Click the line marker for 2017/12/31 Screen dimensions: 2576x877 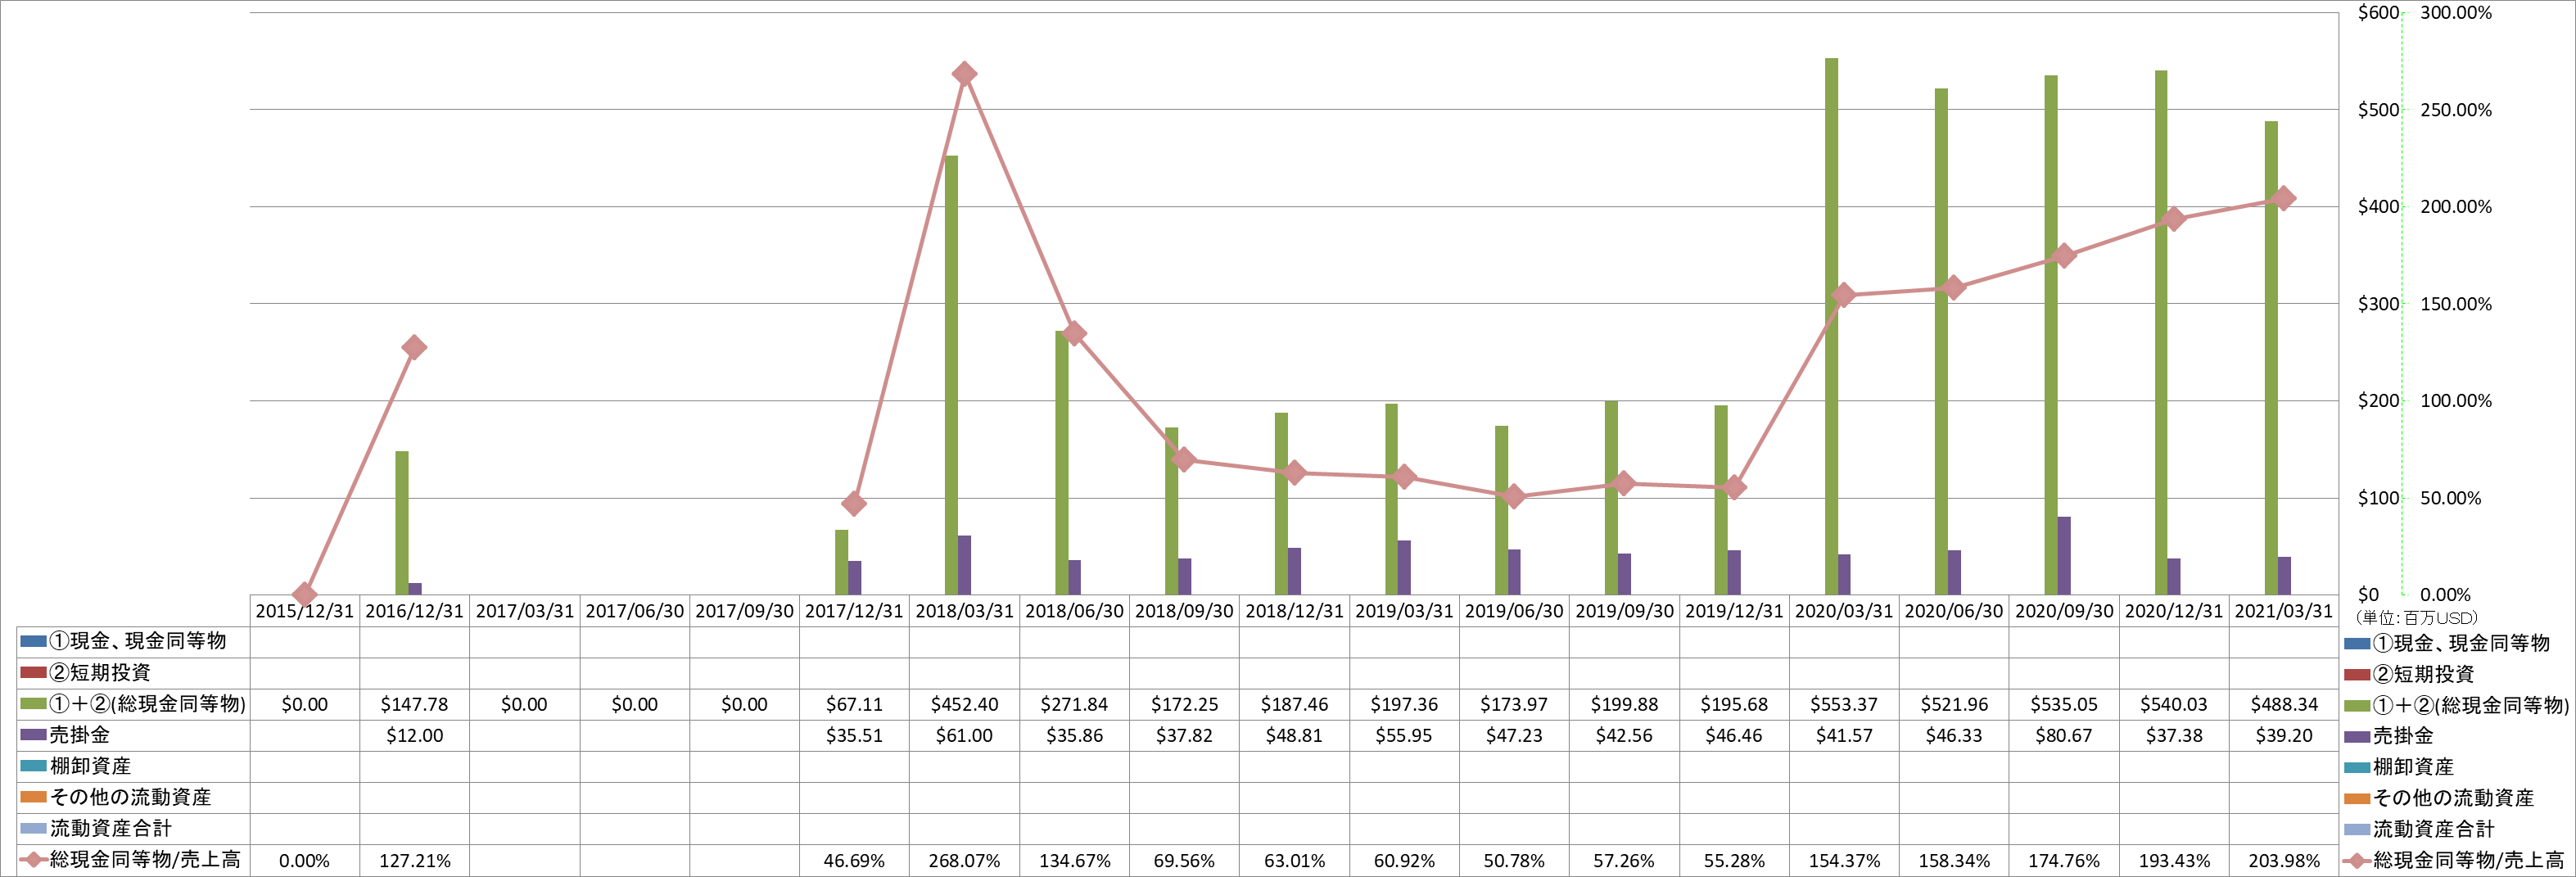coord(854,504)
